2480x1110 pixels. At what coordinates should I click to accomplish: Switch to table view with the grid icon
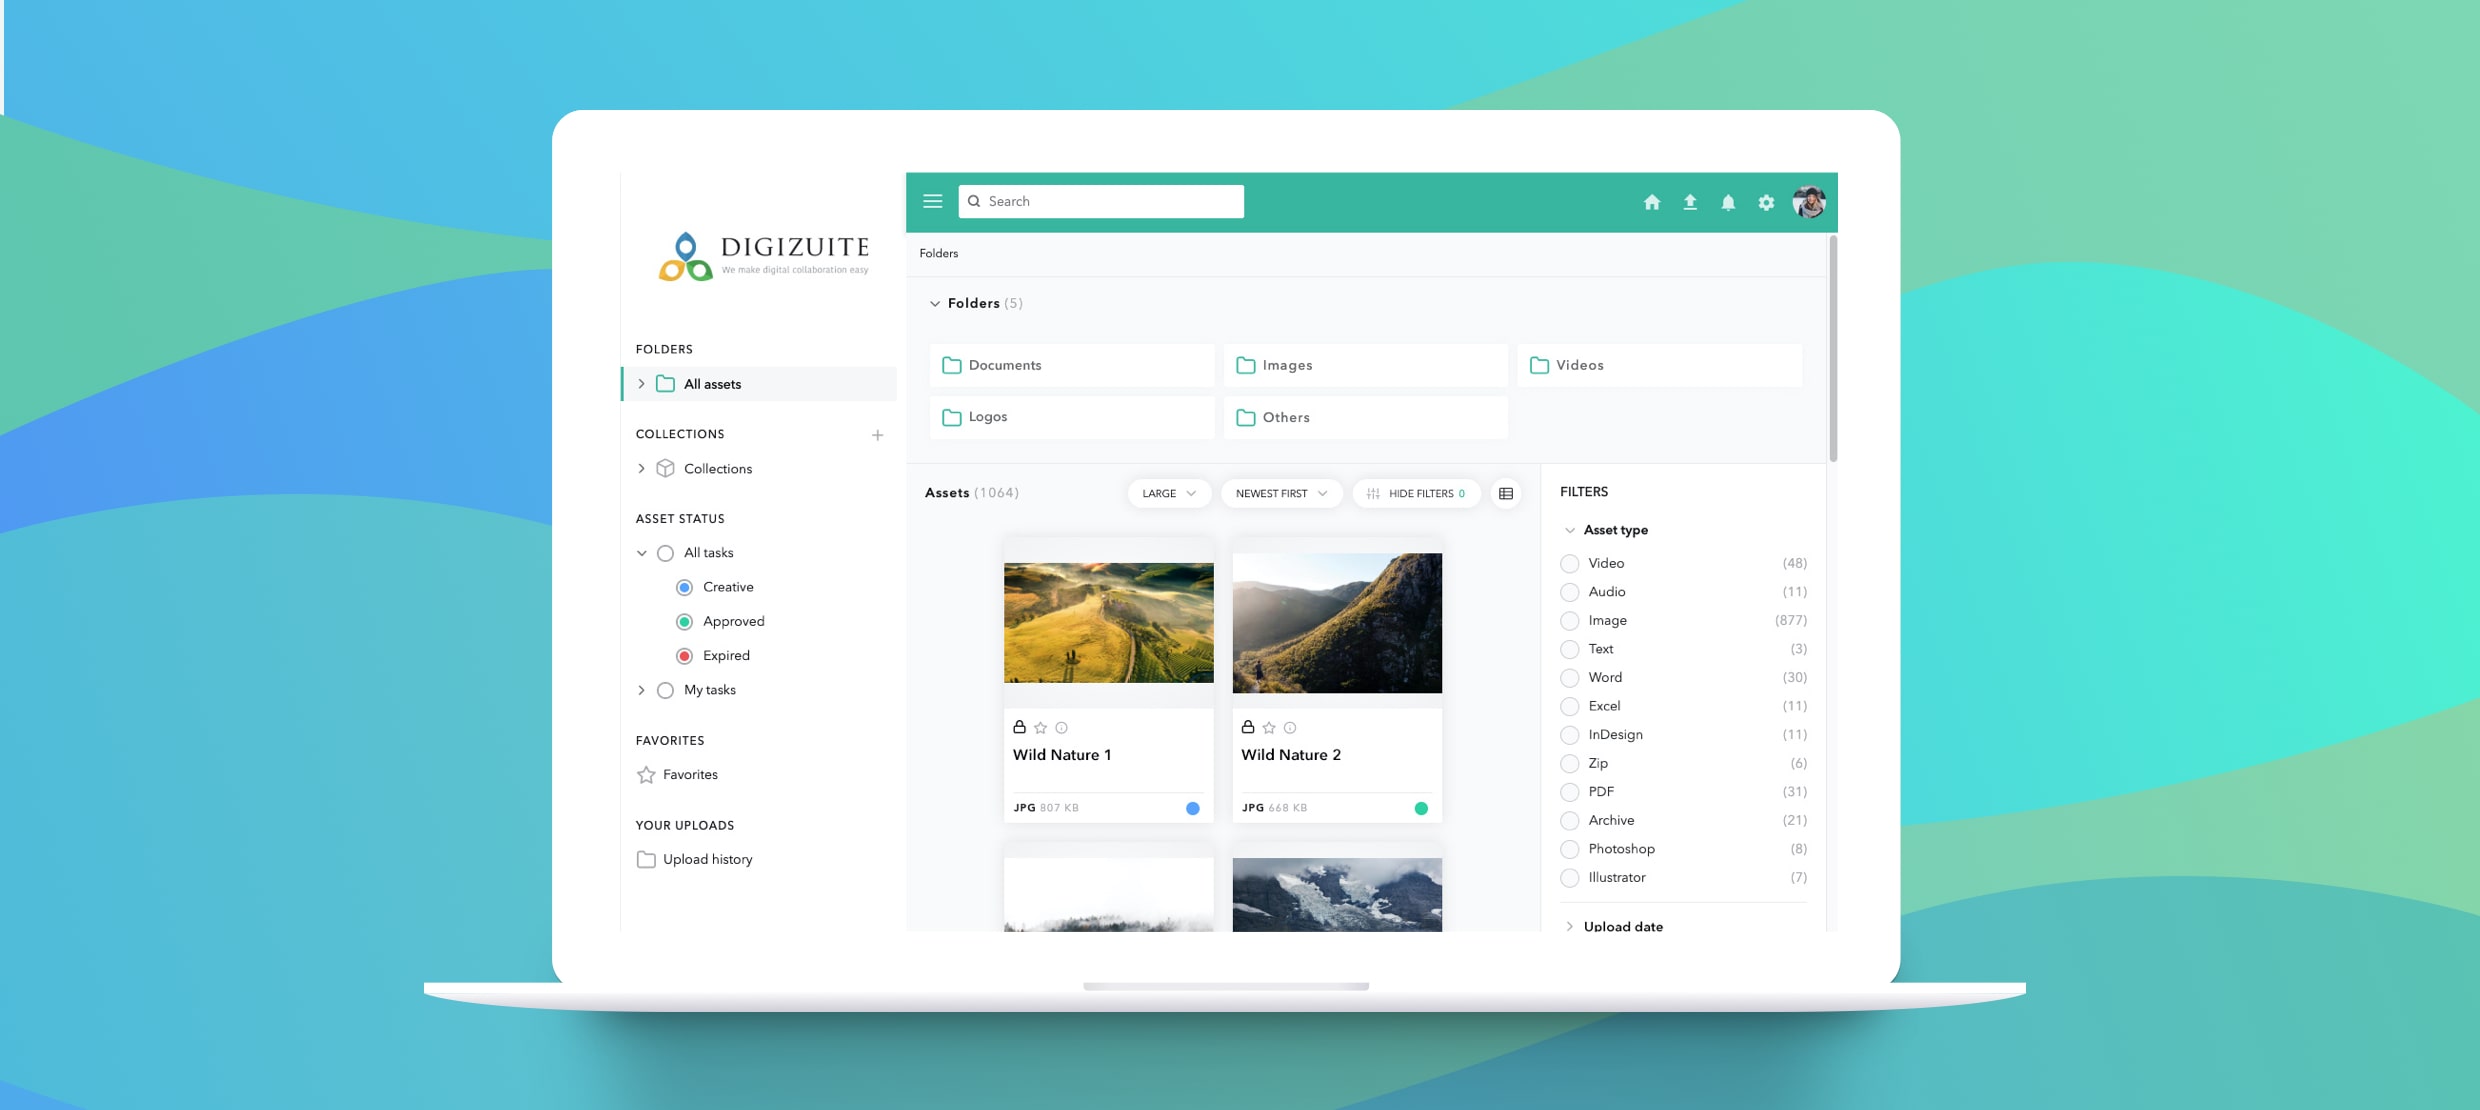point(1506,493)
